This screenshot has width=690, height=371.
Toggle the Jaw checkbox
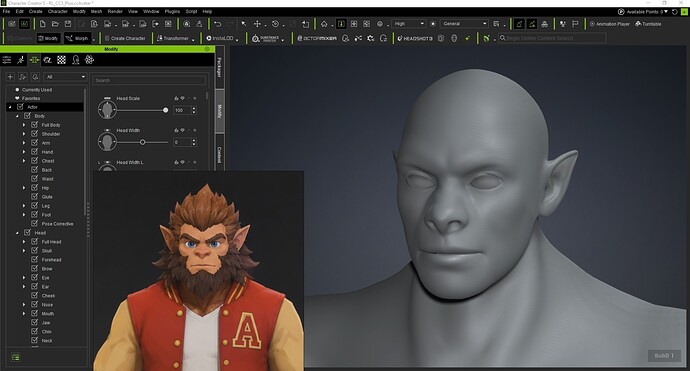click(34, 323)
